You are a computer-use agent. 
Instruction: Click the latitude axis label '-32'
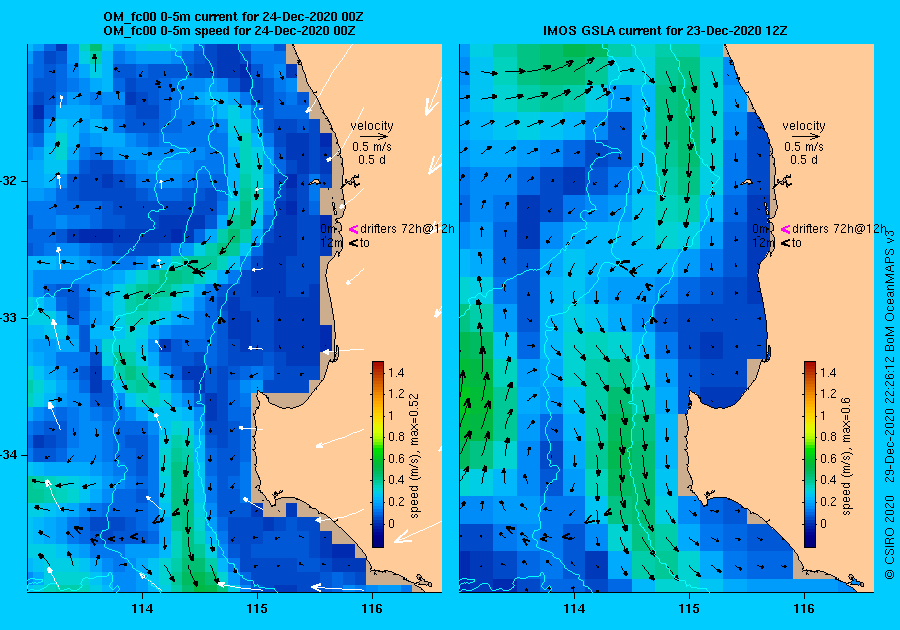point(10,181)
